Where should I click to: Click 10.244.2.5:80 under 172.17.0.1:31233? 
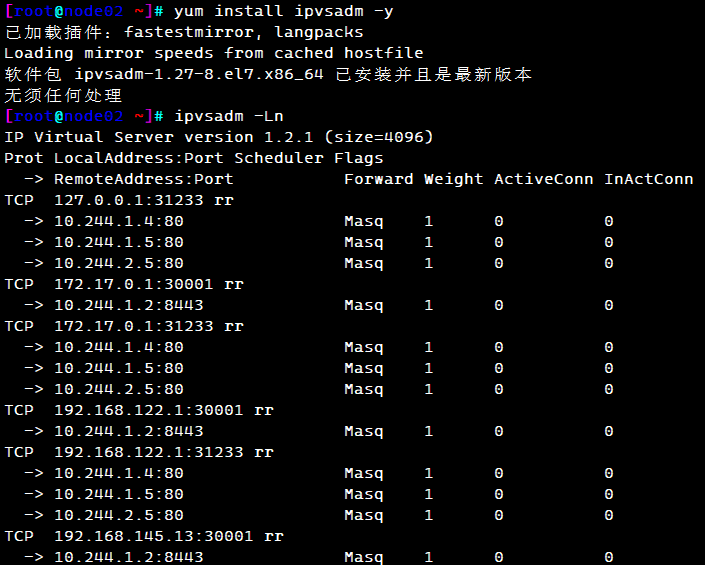pyautogui.click(x=119, y=389)
